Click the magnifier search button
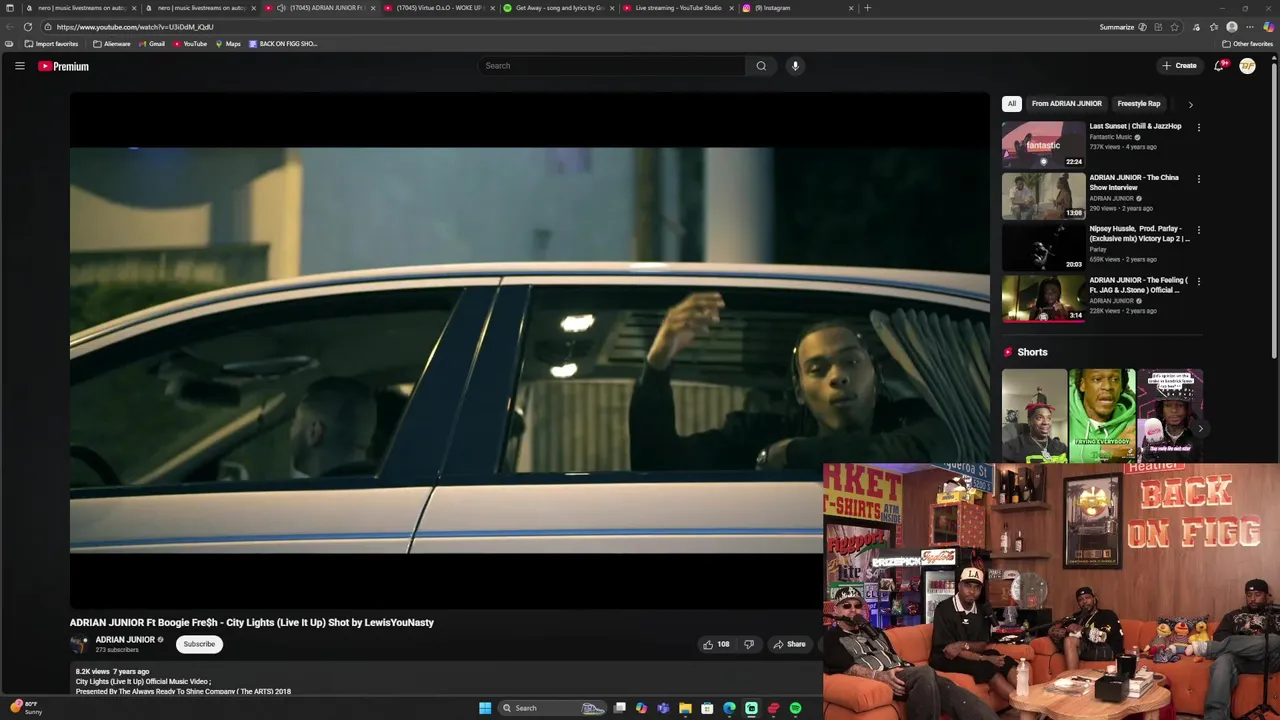1280x720 pixels. [x=761, y=66]
